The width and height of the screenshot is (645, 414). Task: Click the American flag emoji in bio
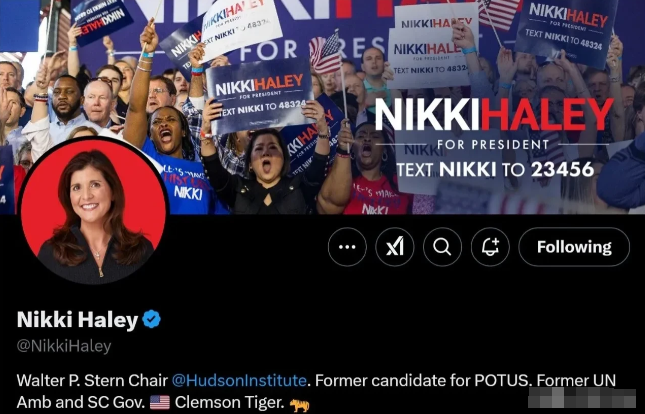click(160, 402)
